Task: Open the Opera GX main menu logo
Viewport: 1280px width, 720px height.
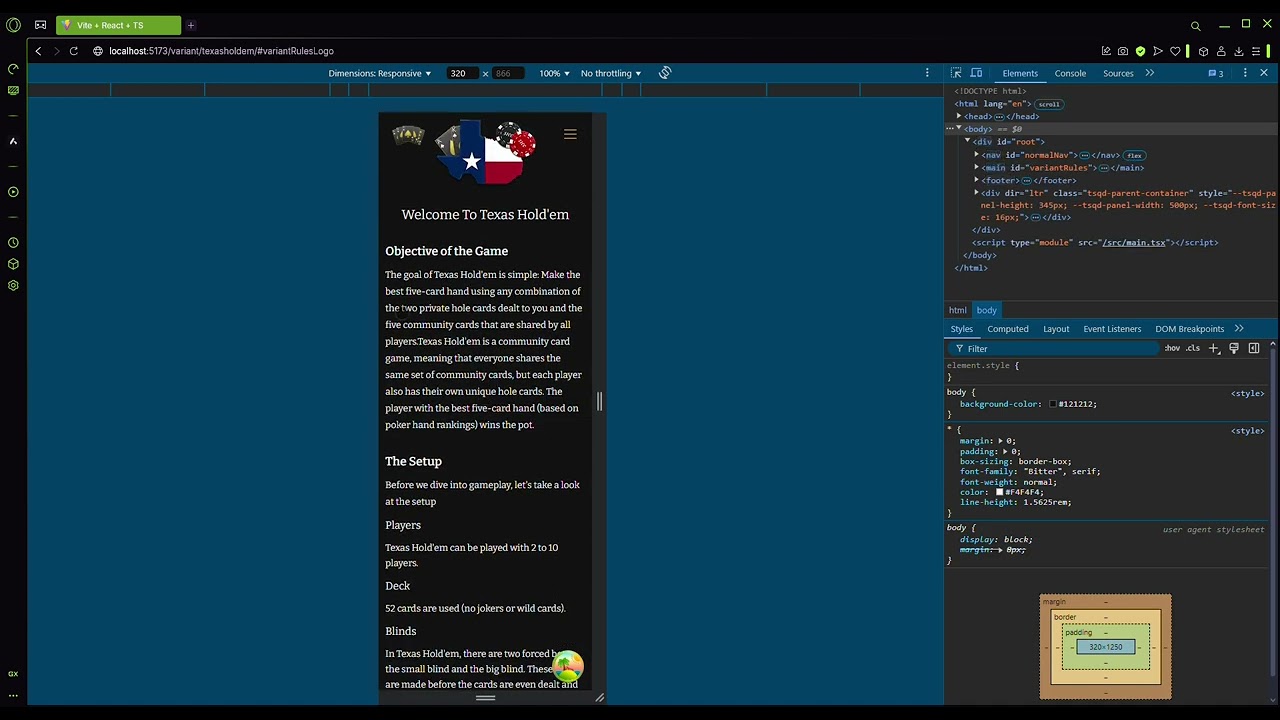Action: [13, 25]
